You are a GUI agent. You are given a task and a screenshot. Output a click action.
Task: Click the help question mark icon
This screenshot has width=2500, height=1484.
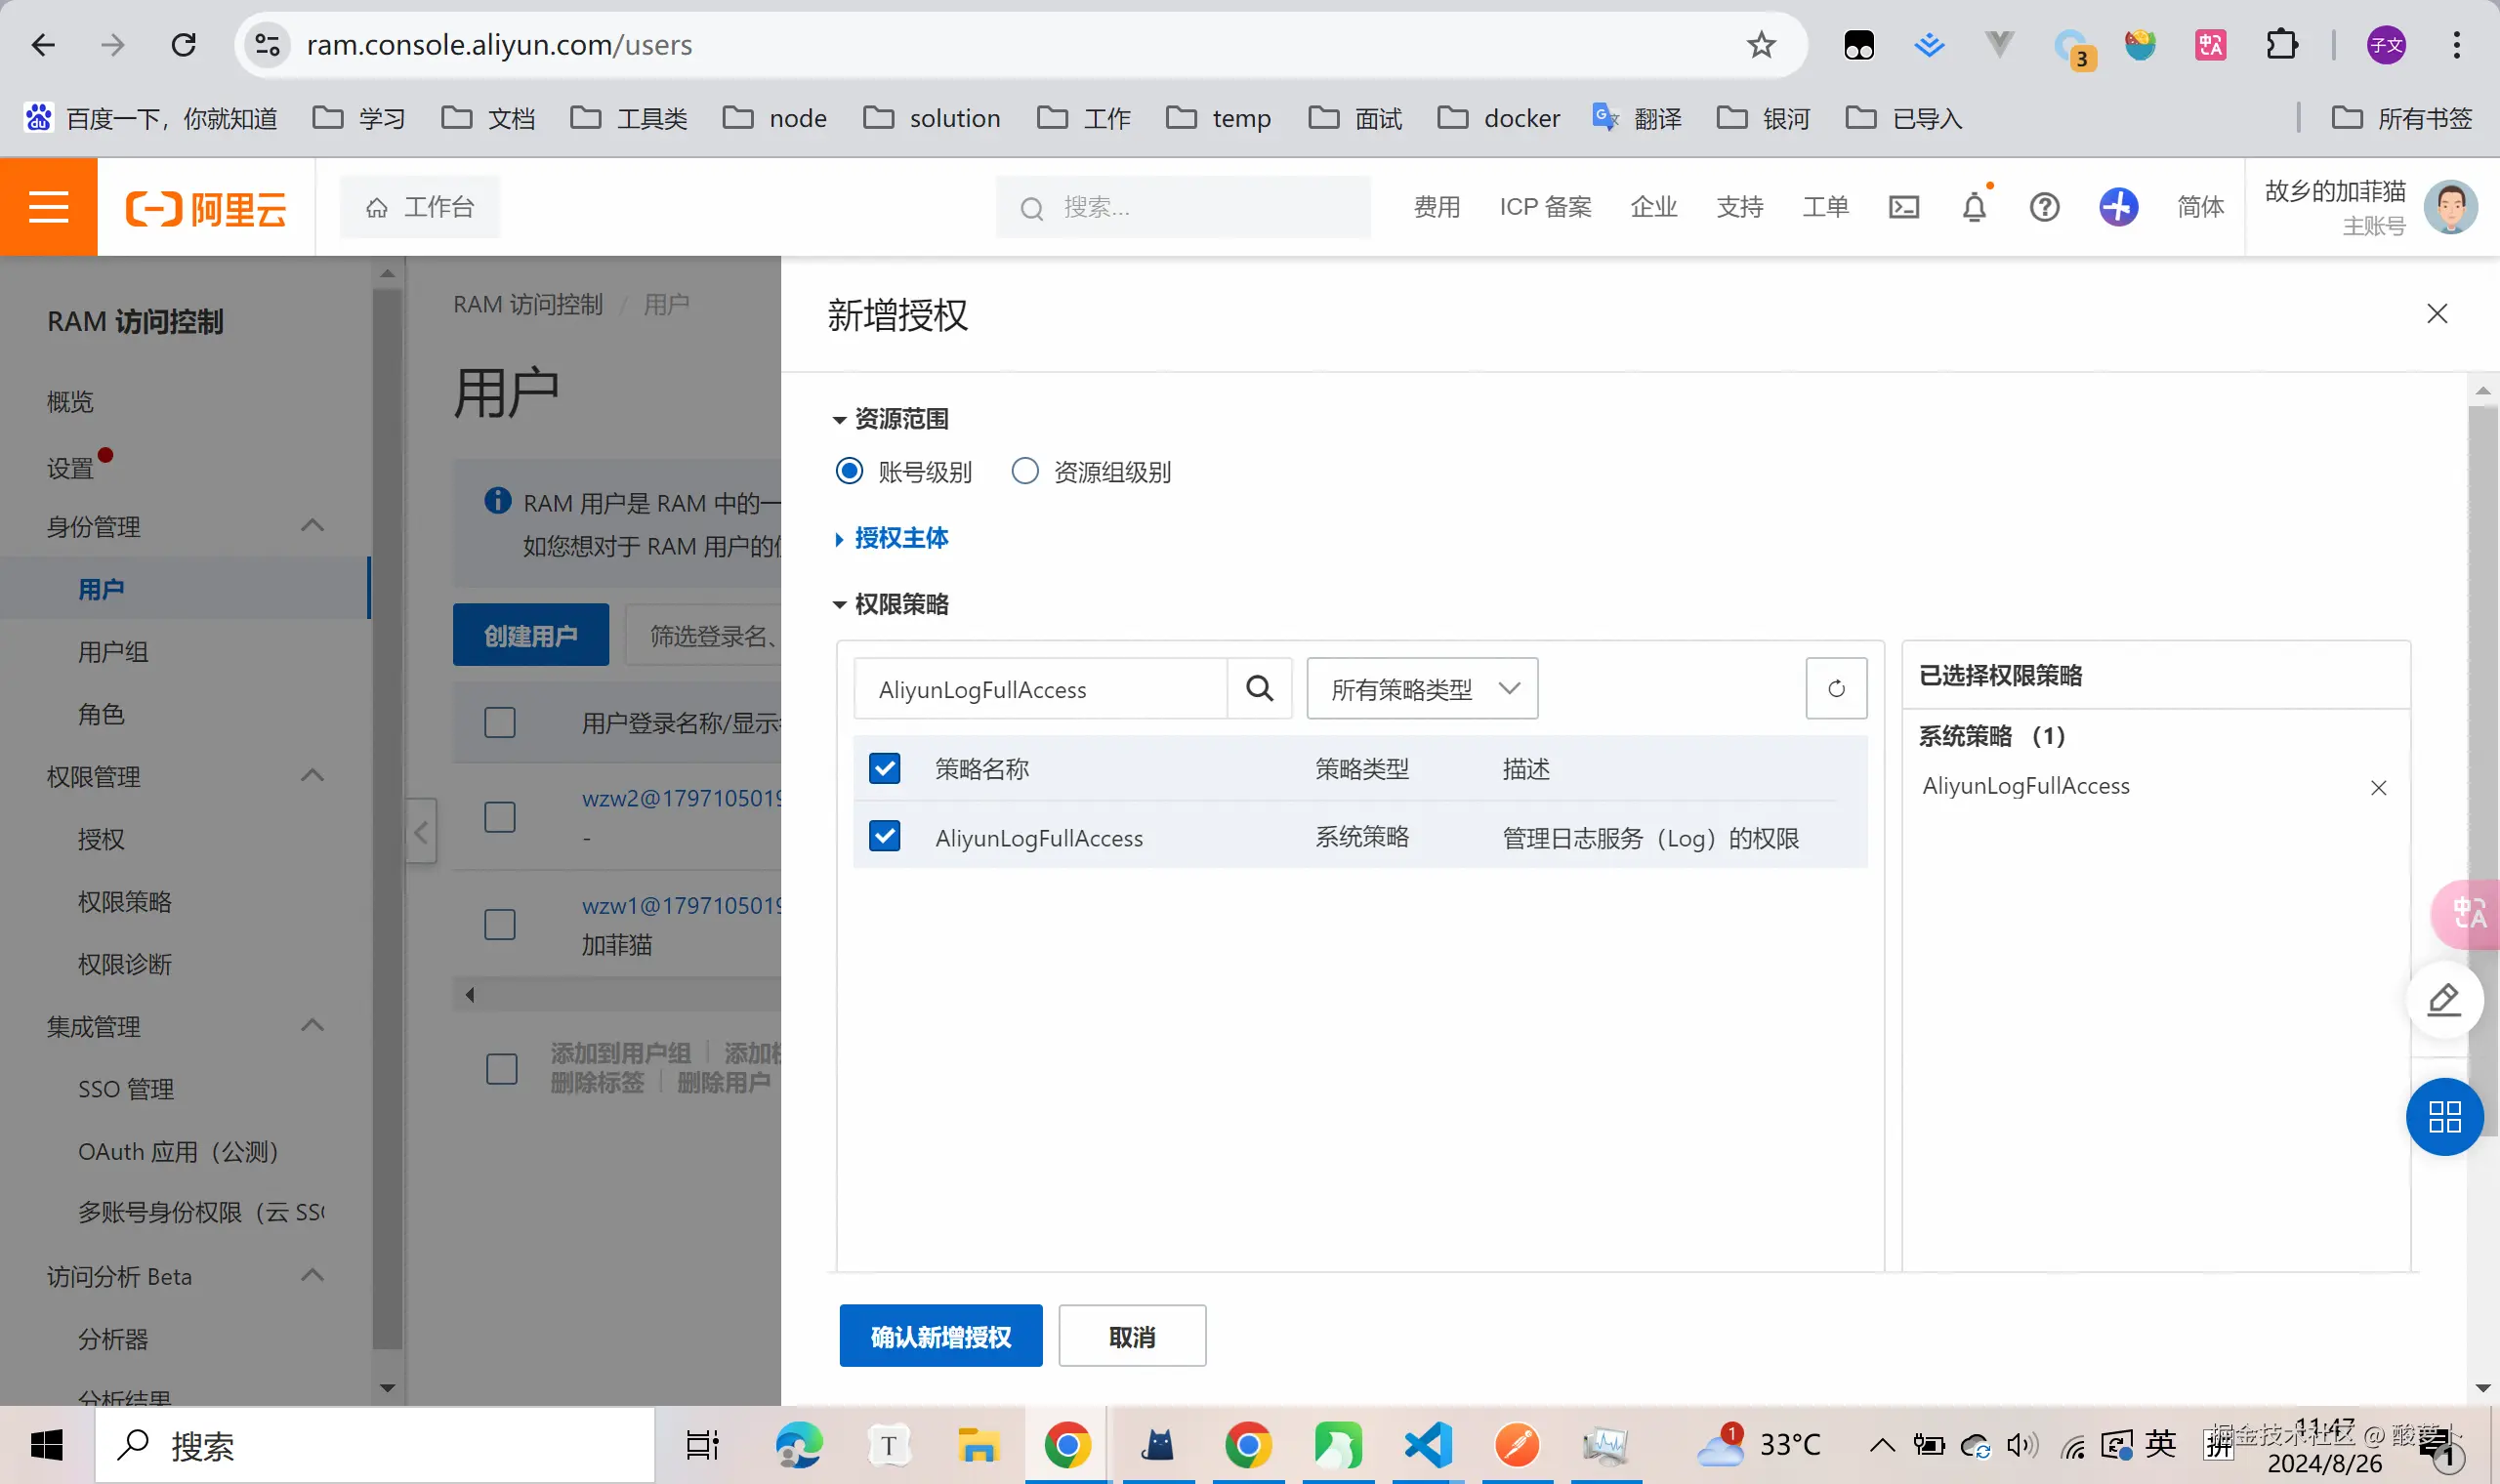pos(2044,207)
